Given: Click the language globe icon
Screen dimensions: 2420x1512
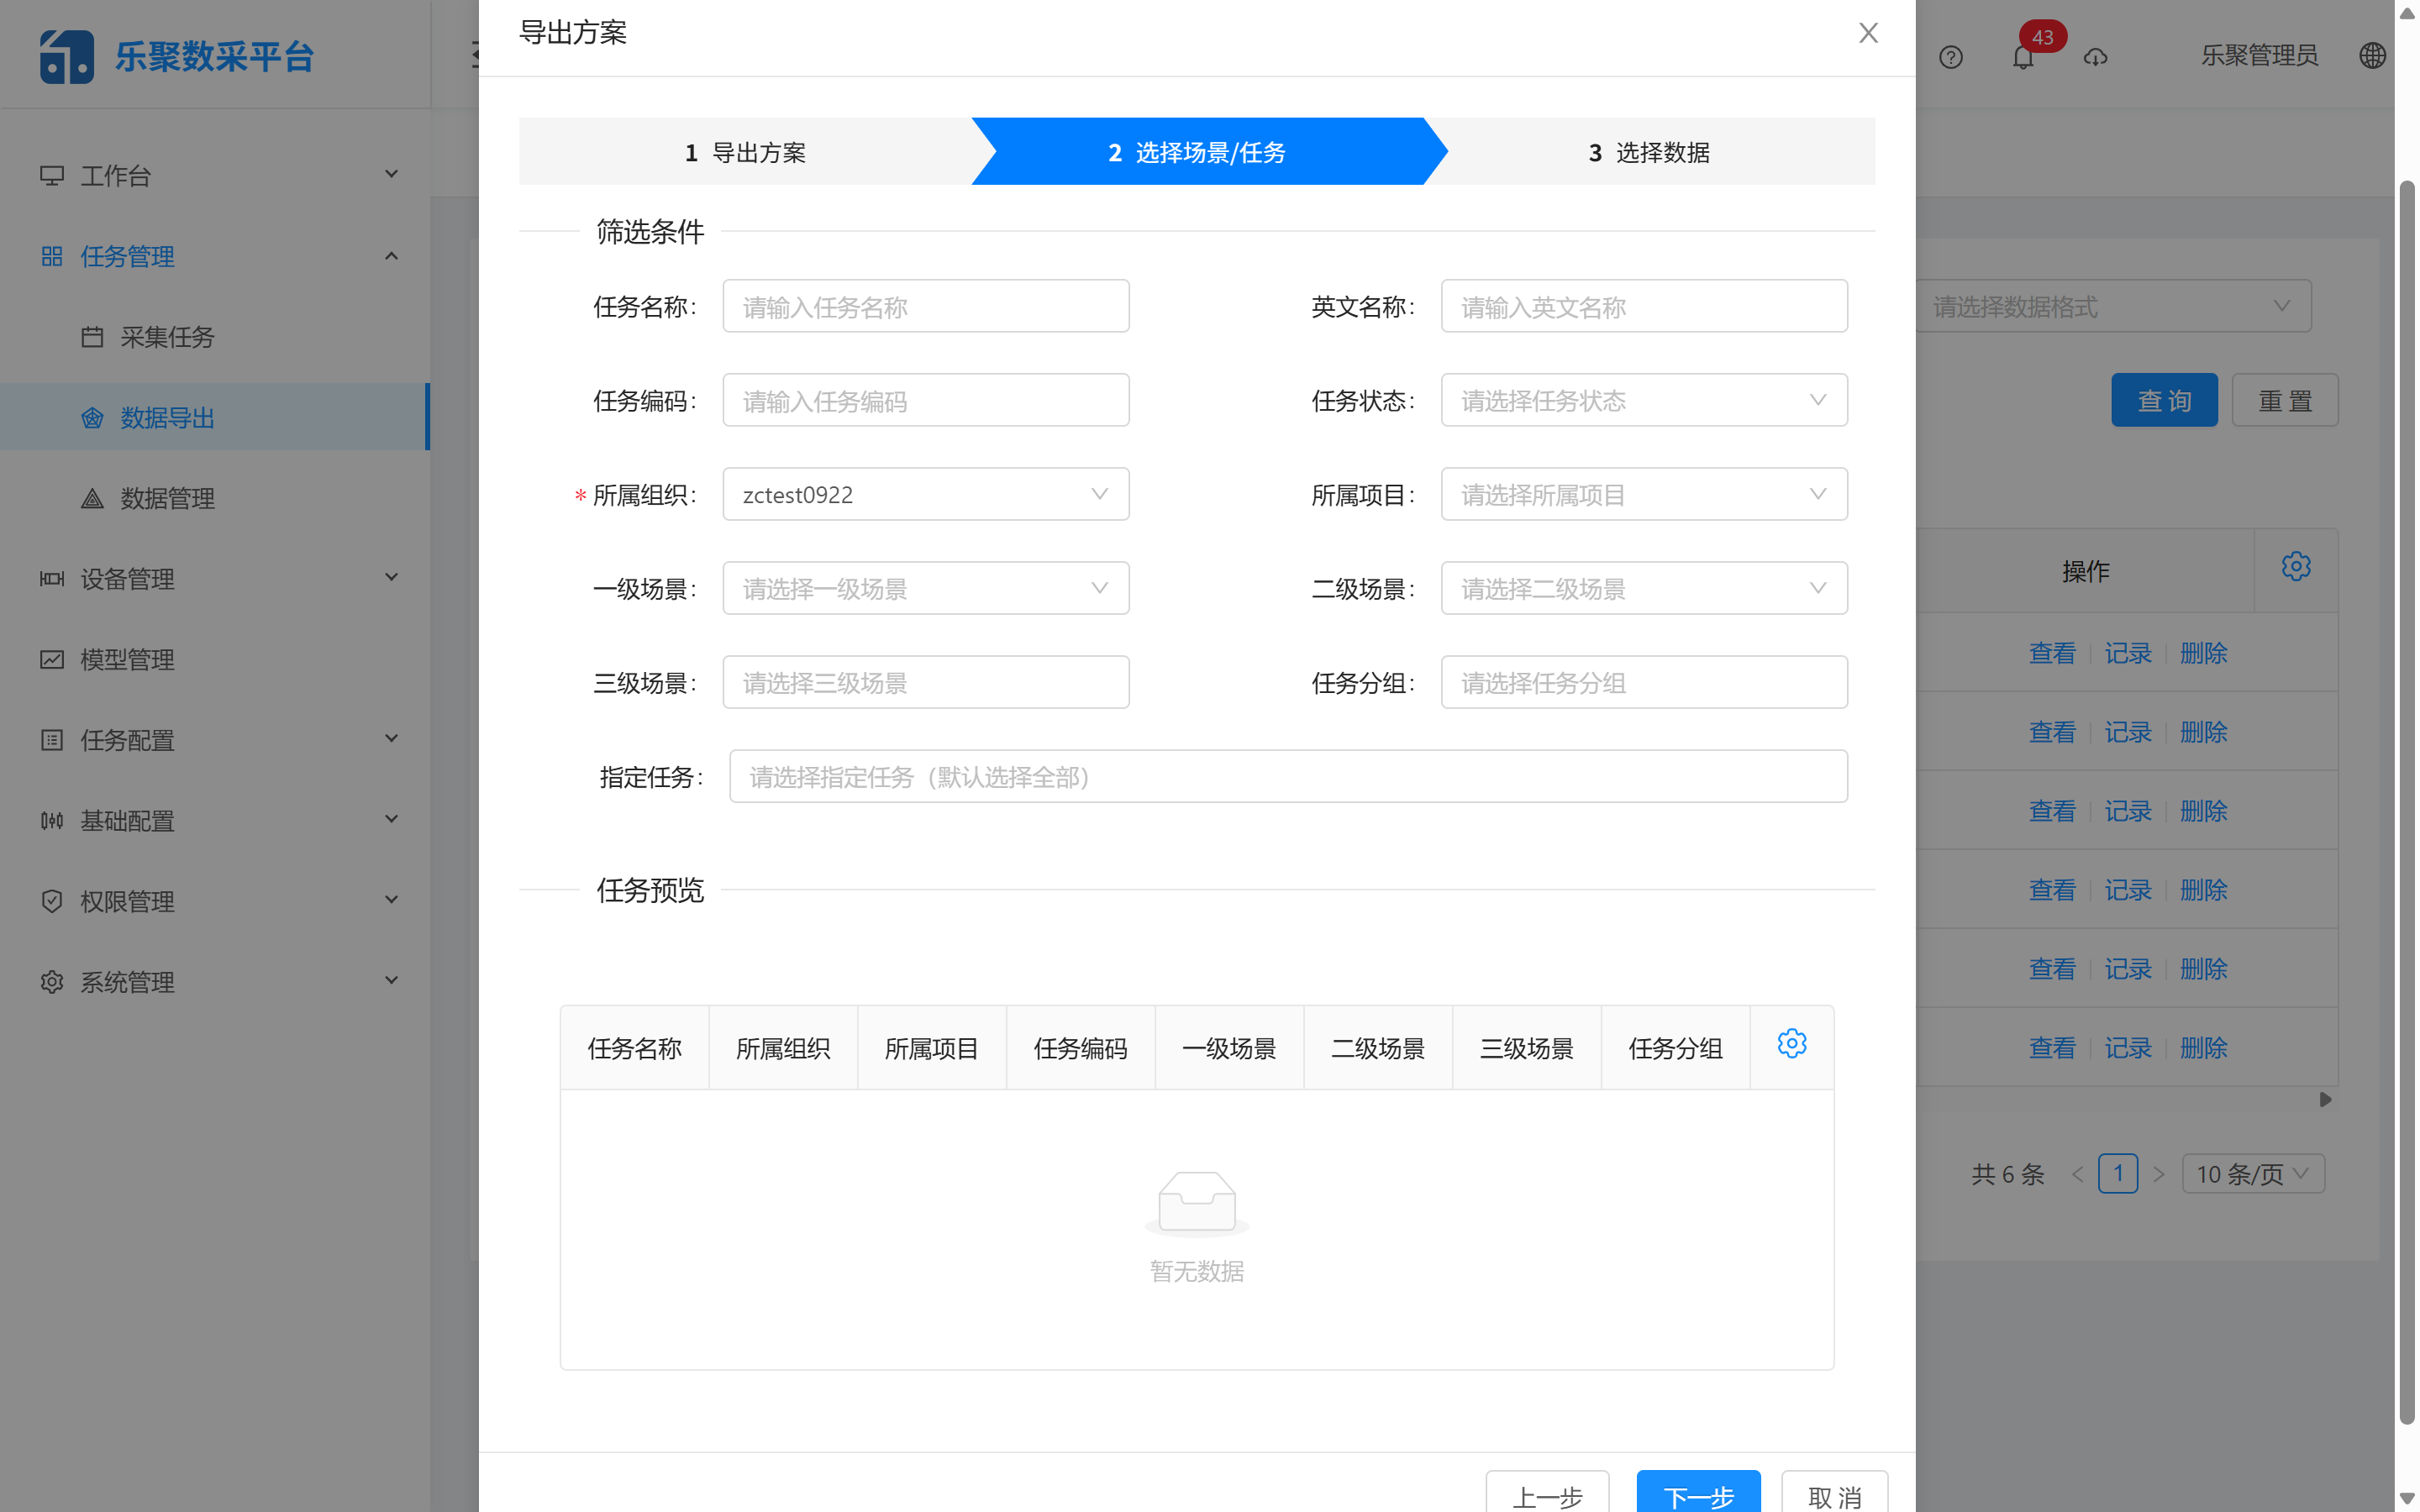Looking at the screenshot, I should click(2374, 56).
